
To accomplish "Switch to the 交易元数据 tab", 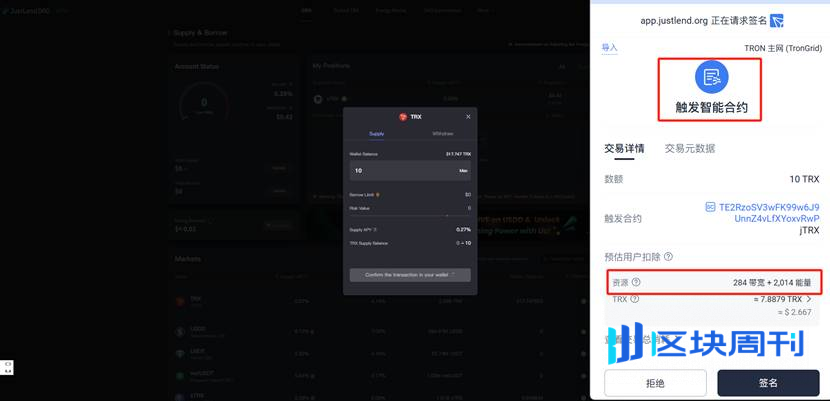I will click(690, 149).
